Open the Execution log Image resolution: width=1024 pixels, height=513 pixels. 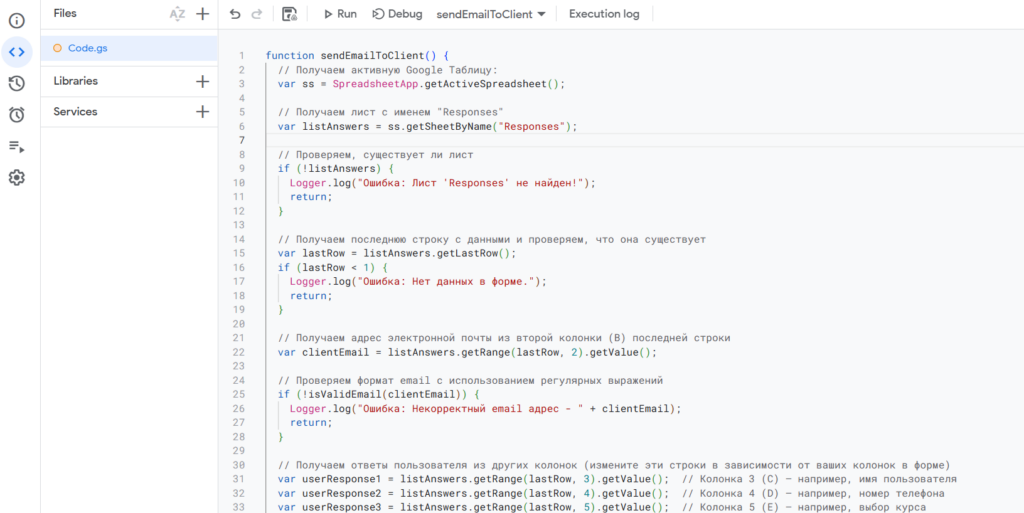click(x=604, y=14)
